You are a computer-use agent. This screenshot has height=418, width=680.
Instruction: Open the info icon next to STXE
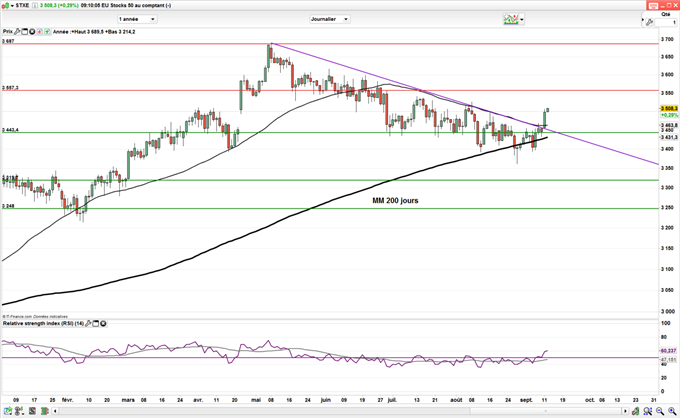[35, 6]
